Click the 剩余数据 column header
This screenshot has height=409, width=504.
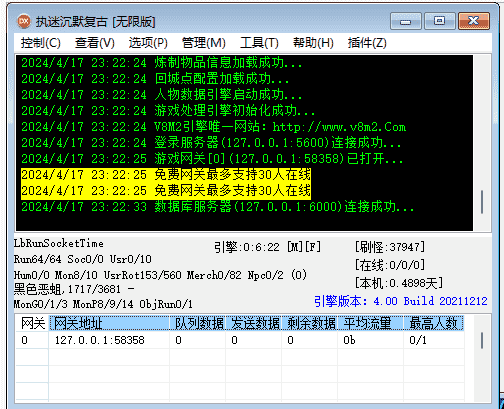310,323
